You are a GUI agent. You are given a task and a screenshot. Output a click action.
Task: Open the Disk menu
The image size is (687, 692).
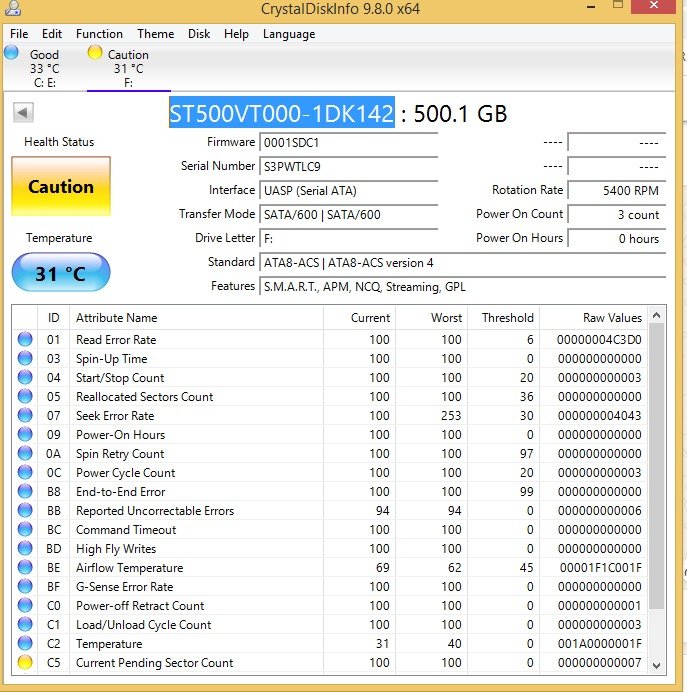tap(199, 34)
